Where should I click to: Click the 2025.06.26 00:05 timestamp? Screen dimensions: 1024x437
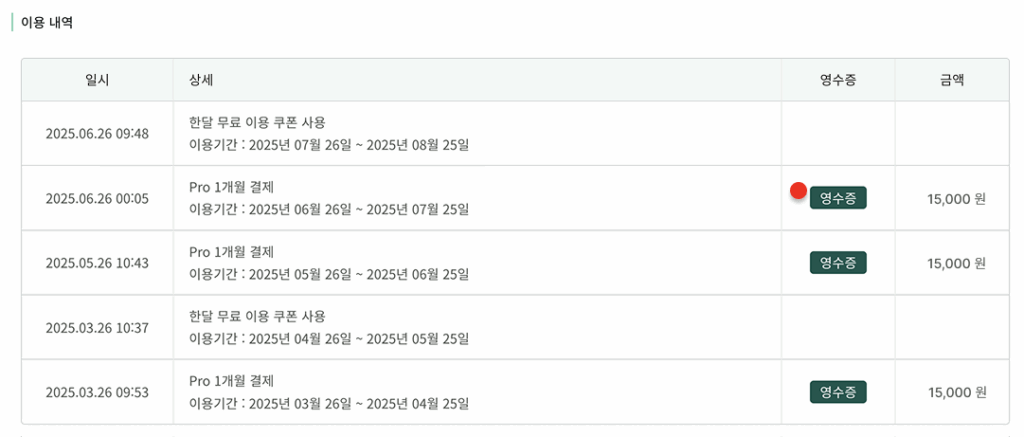pyautogui.click(x=97, y=198)
